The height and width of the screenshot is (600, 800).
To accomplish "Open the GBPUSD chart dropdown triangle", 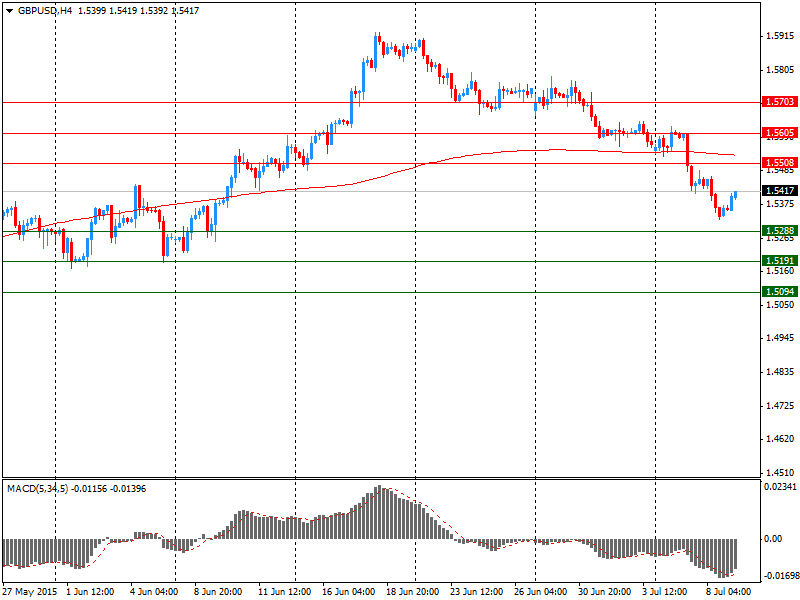I will pos(9,11).
